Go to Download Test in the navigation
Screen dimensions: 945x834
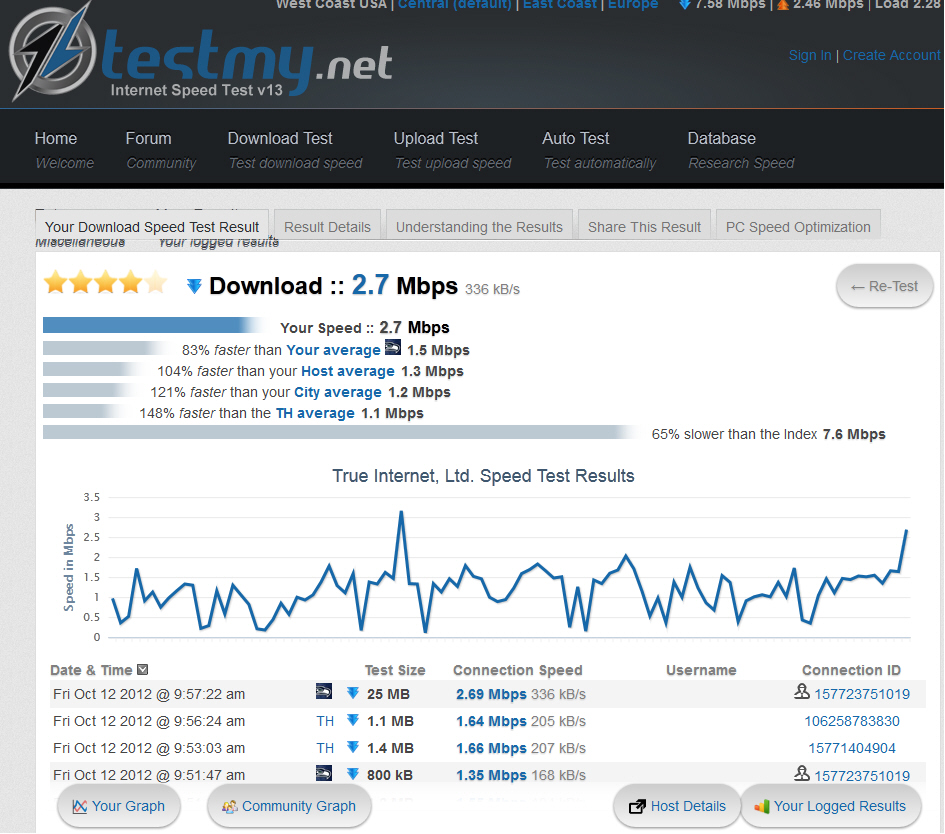[x=295, y=150]
